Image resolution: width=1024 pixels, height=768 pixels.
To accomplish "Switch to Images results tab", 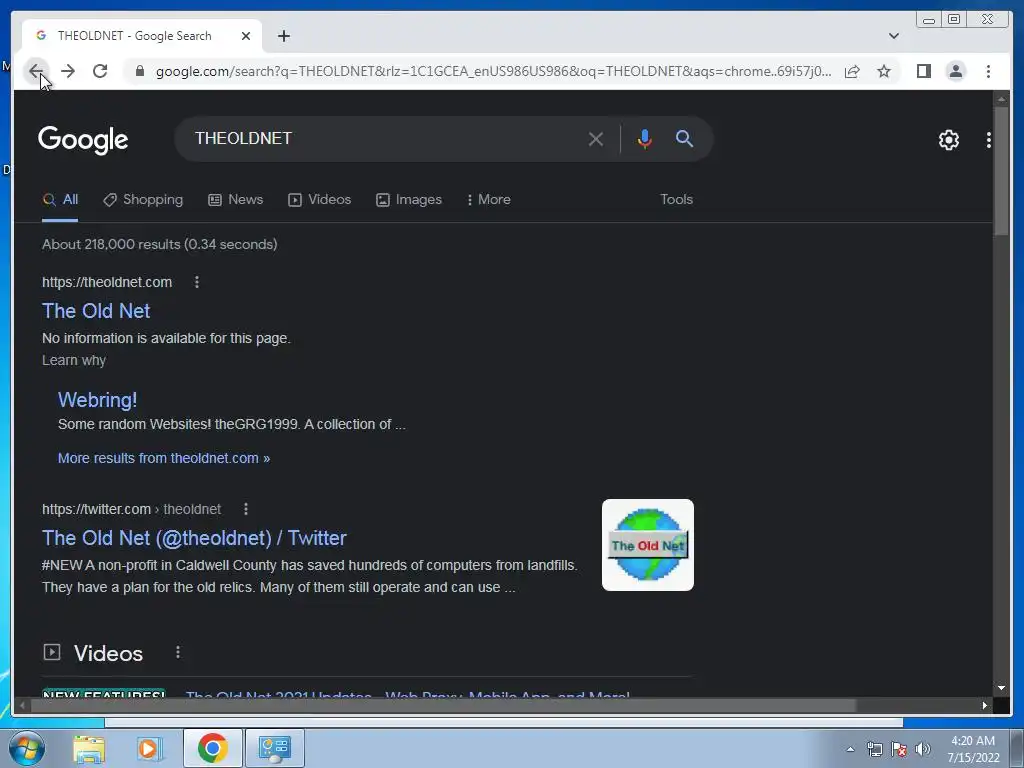I will click(409, 200).
